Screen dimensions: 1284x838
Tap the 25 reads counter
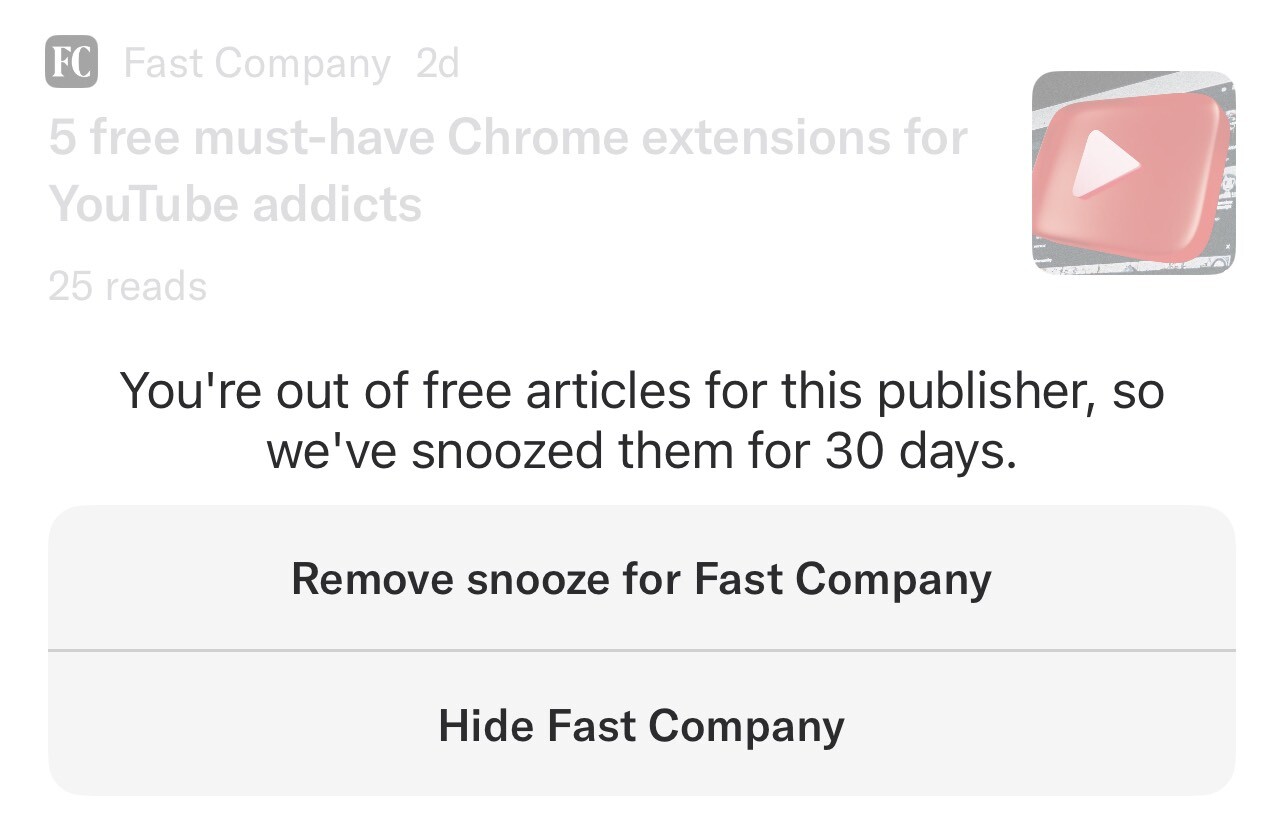click(127, 287)
